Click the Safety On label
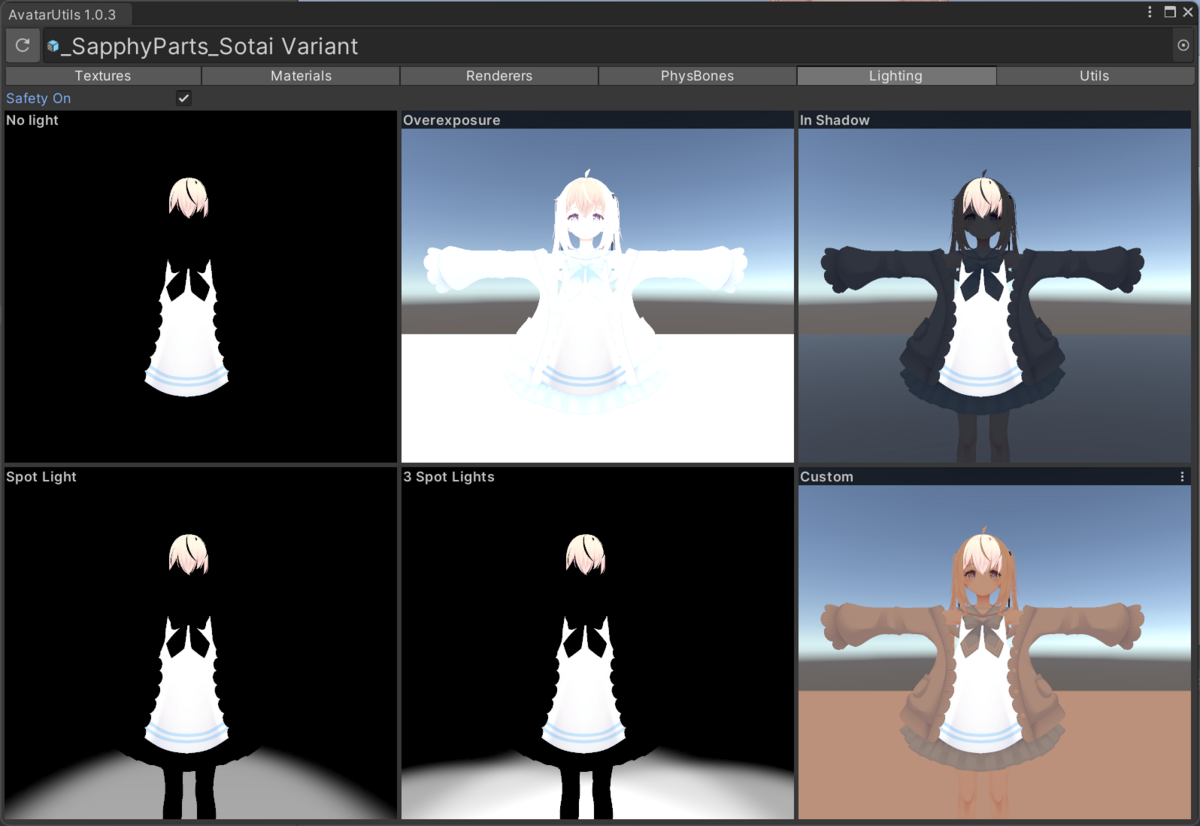 [x=39, y=98]
